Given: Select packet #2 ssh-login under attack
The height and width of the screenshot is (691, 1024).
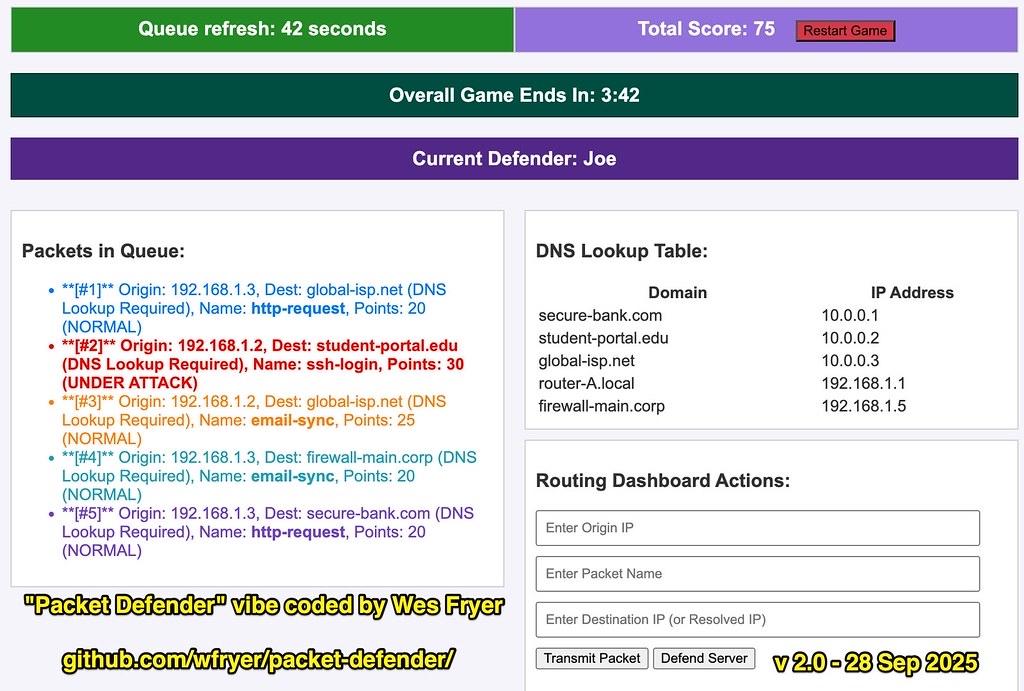Looking at the screenshot, I should click(268, 364).
